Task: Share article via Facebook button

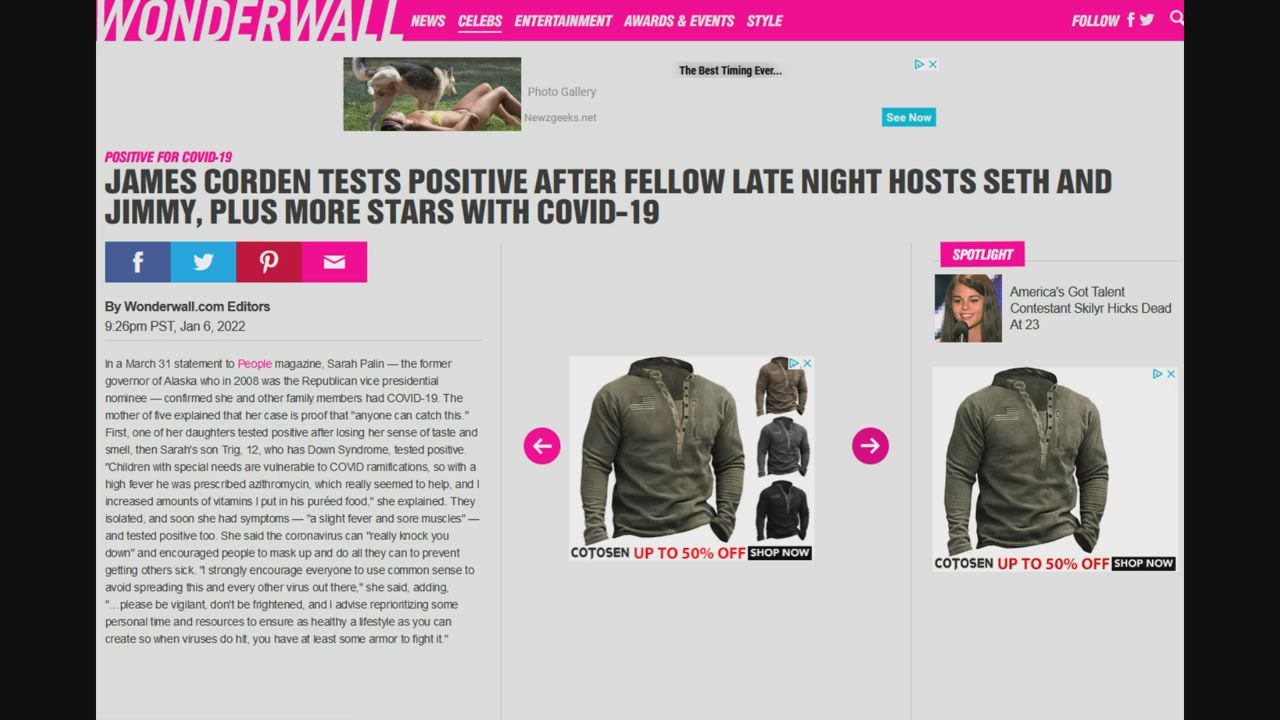Action: click(138, 262)
